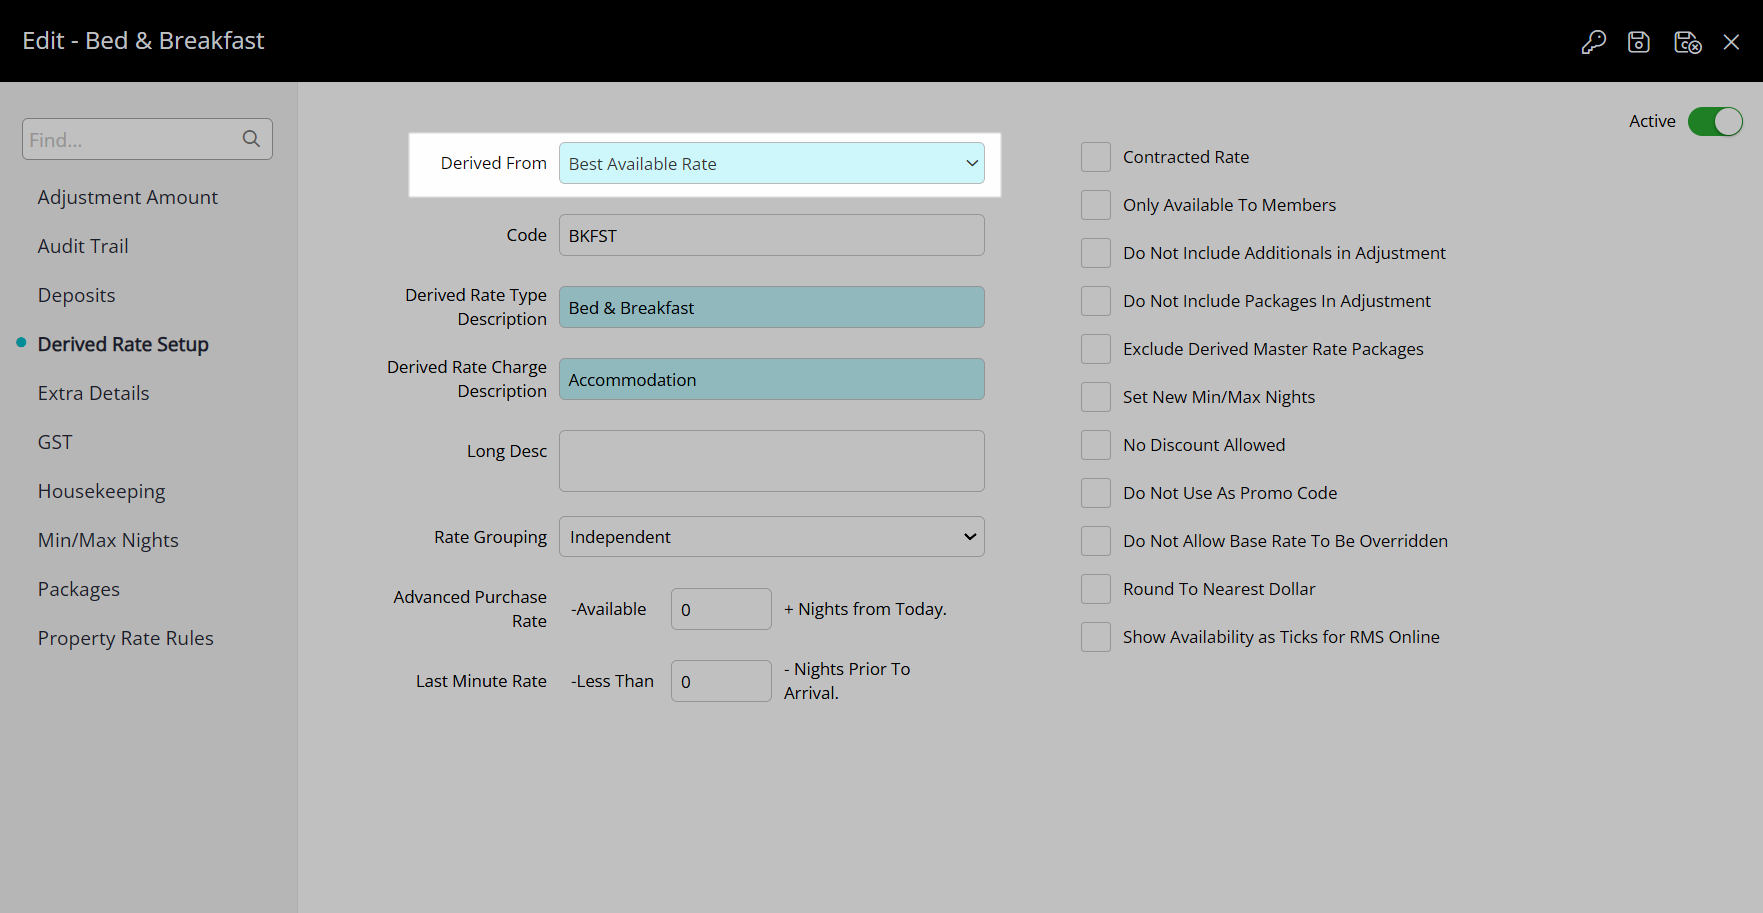Open the Adjustment Amount section
This screenshot has width=1763, height=913.
[x=127, y=197]
